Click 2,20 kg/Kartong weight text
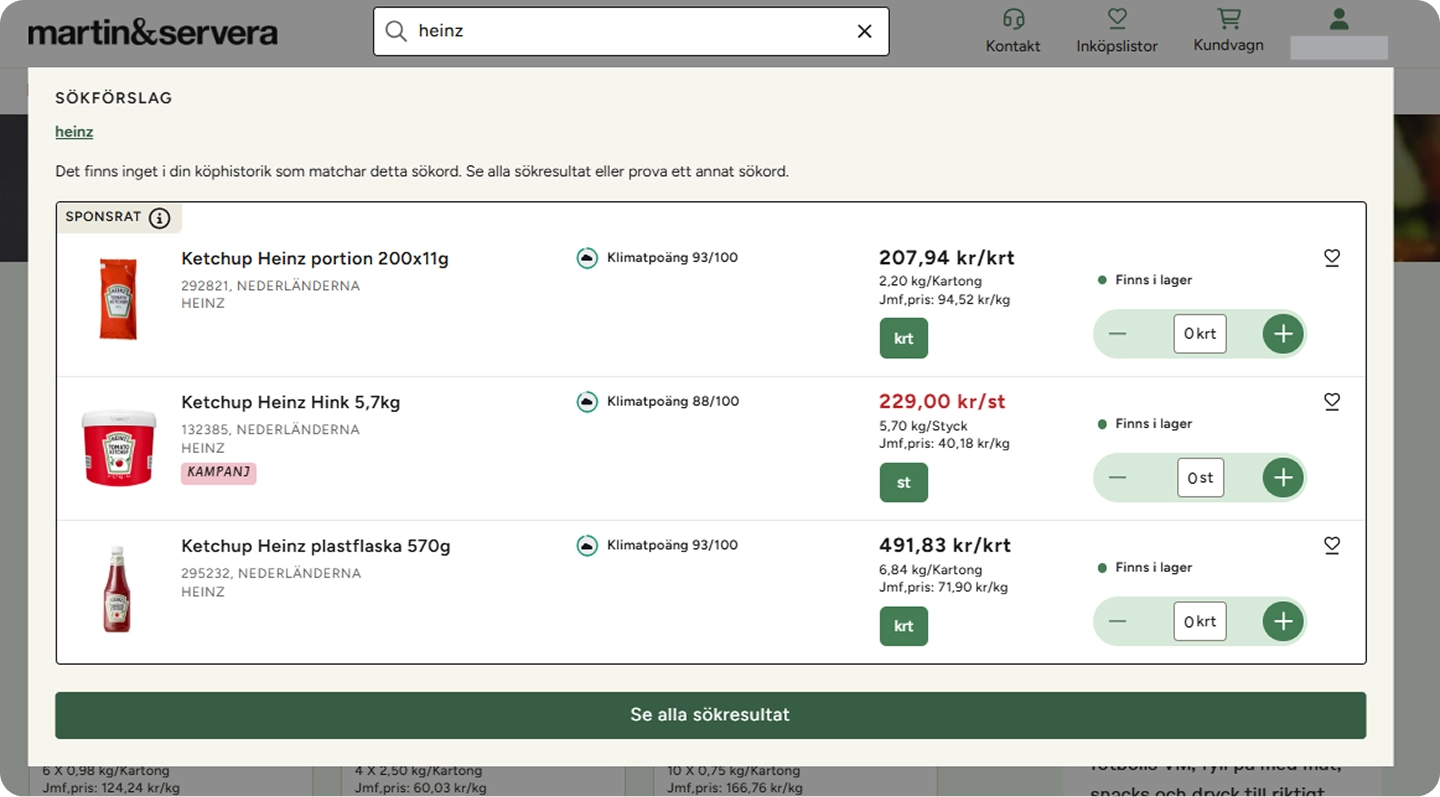Image resolution: width=1440 pixels, height=797 pixels. (x=930, y=281)
